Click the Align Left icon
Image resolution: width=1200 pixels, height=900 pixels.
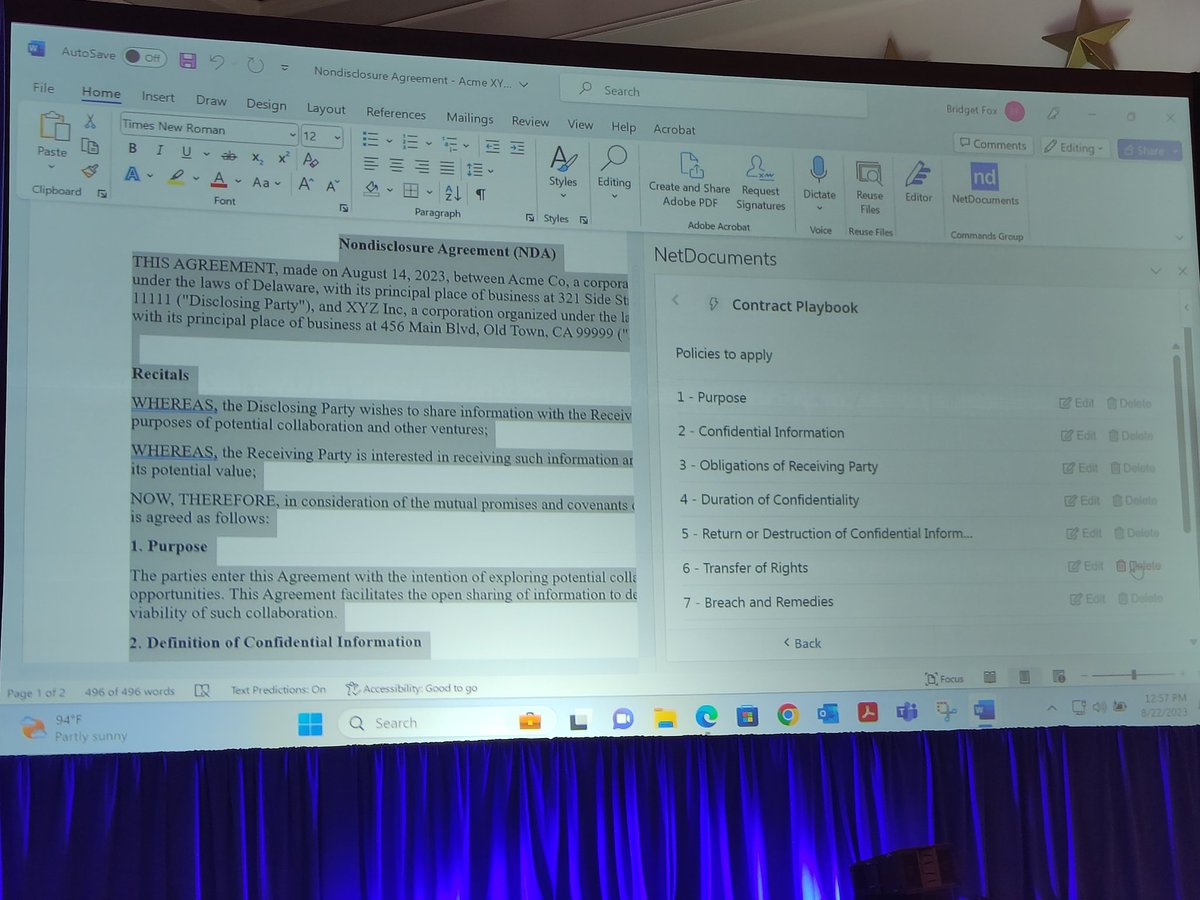(x=370, y=162)
